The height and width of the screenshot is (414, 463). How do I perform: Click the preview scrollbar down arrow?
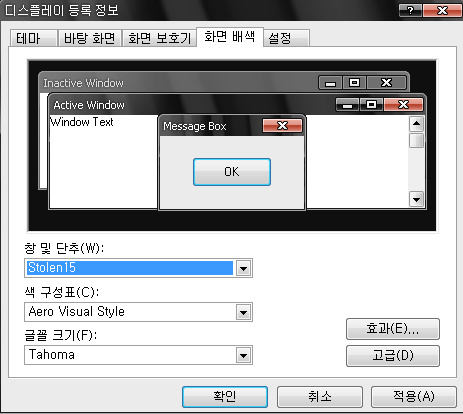(416, 200)
